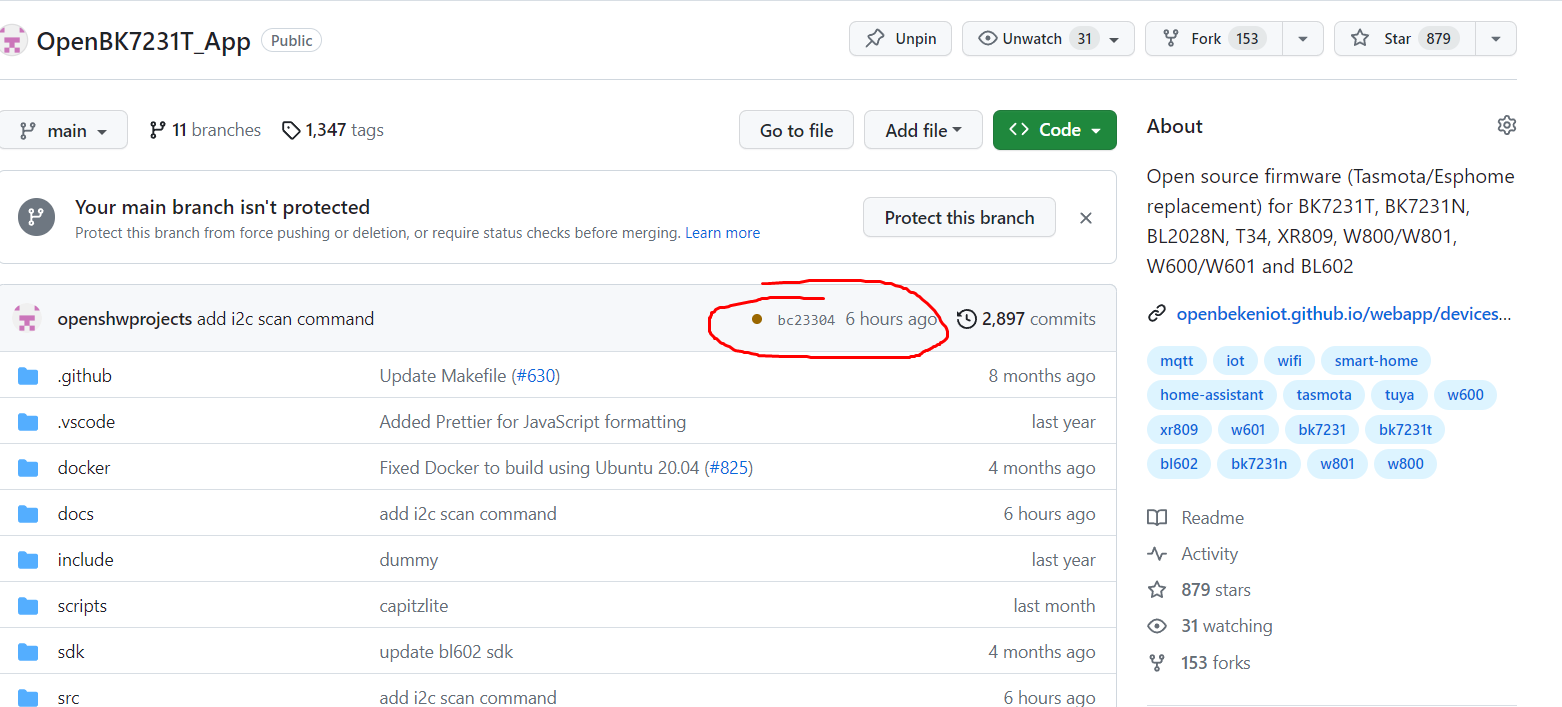This screenshot has width=1562, height=707.
Task: Open 'add i2c scan command' latest commit title
Action: point(286,319)
